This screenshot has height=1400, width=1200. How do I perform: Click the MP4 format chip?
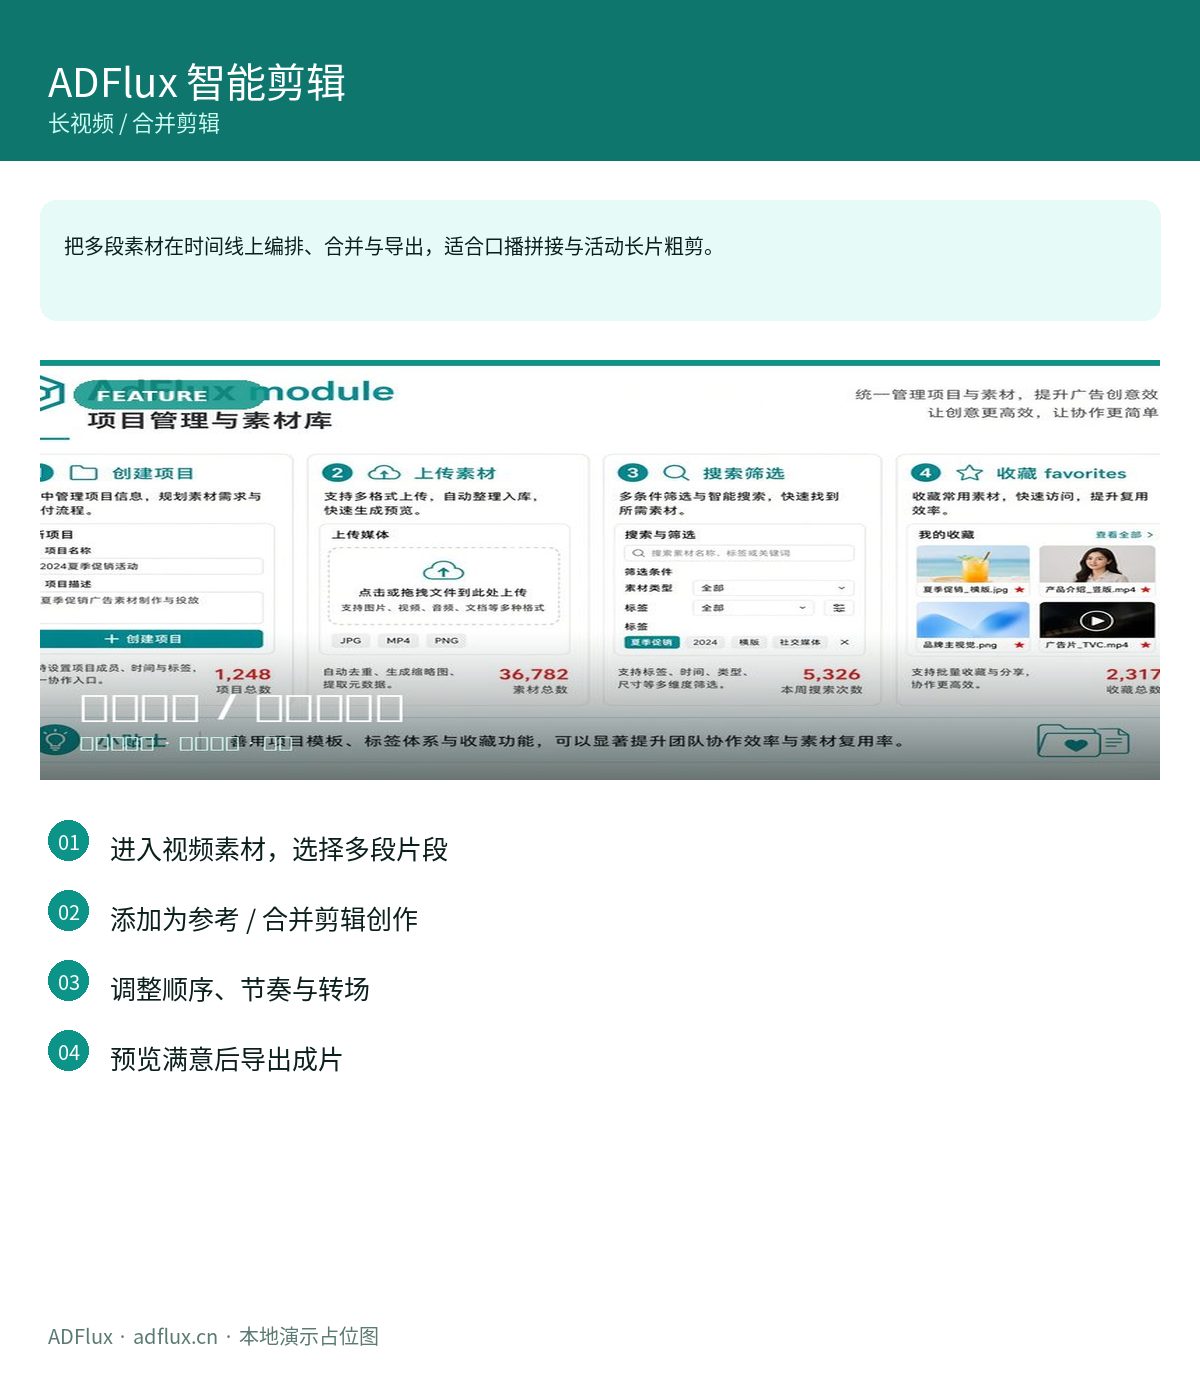coord(398,640)
